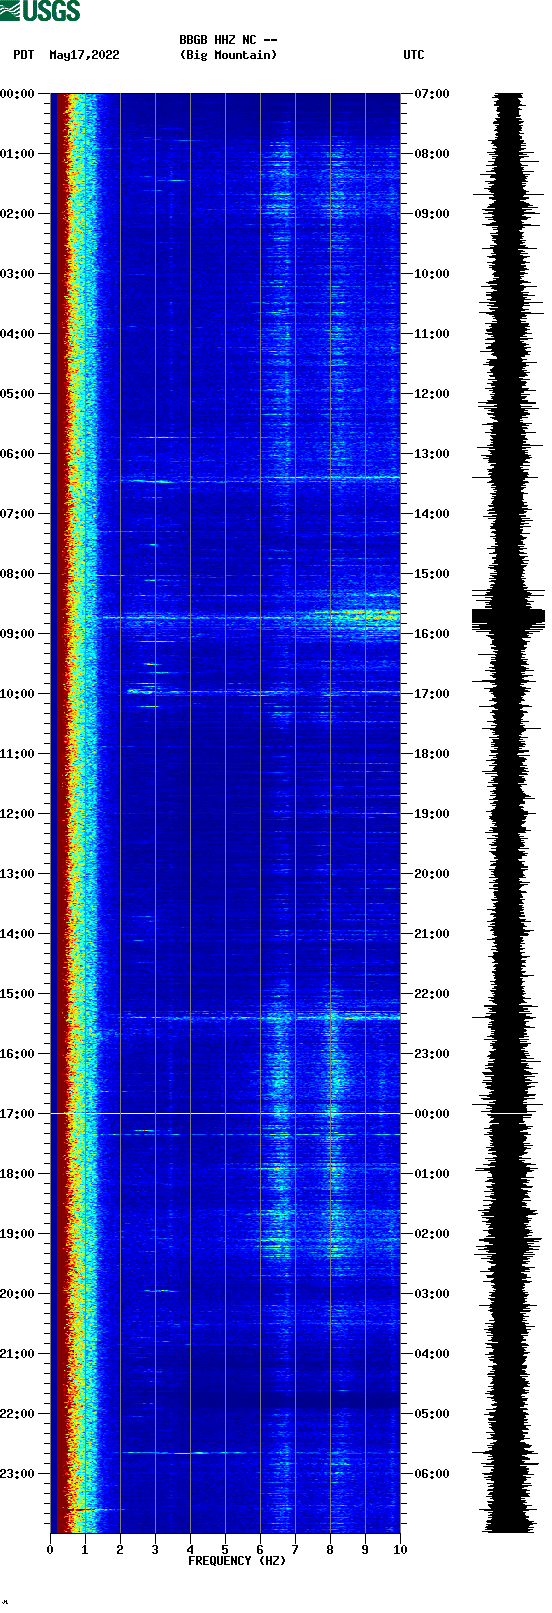Click the 08:00 UTC time label
The width and height of the screenshot is (552, 1613).
[x=432, y=154]
